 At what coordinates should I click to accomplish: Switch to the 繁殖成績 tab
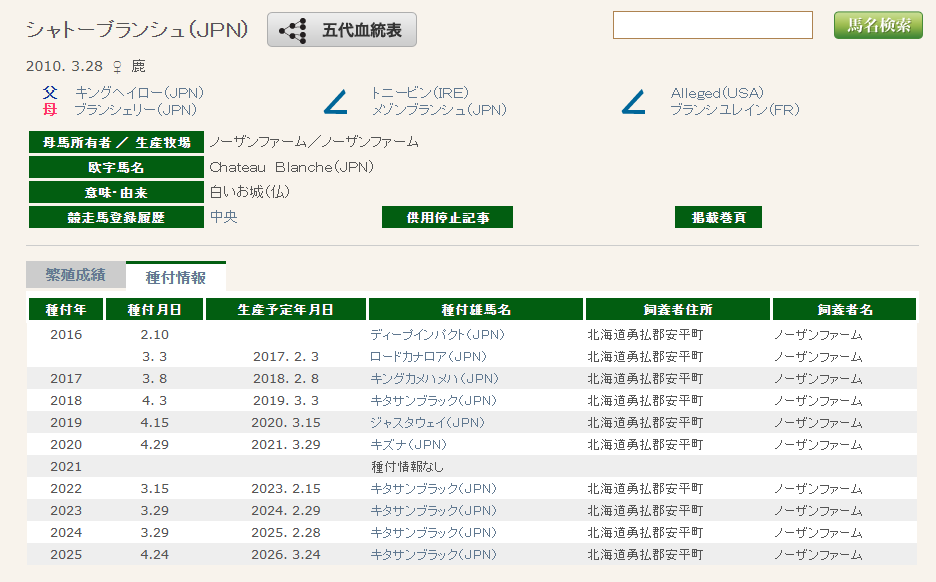pyautogui.click(x=76, y=275)
